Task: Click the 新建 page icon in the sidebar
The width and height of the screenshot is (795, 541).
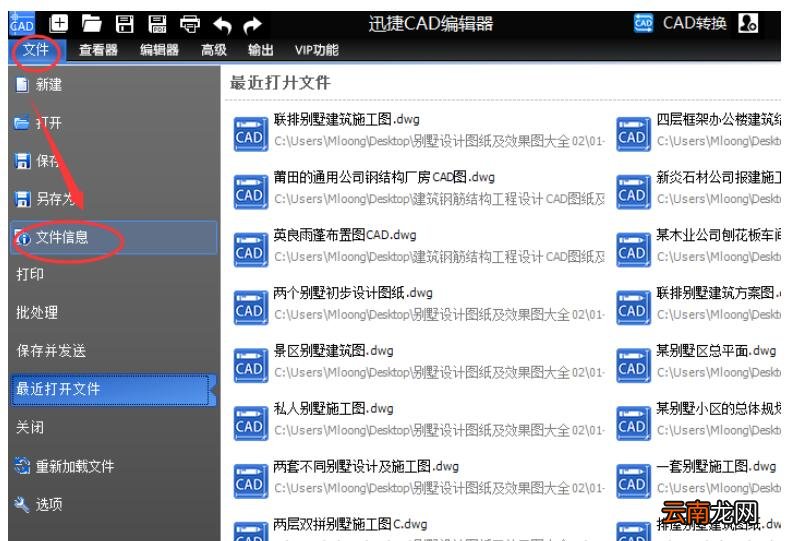Action: [x=22, y=85]
